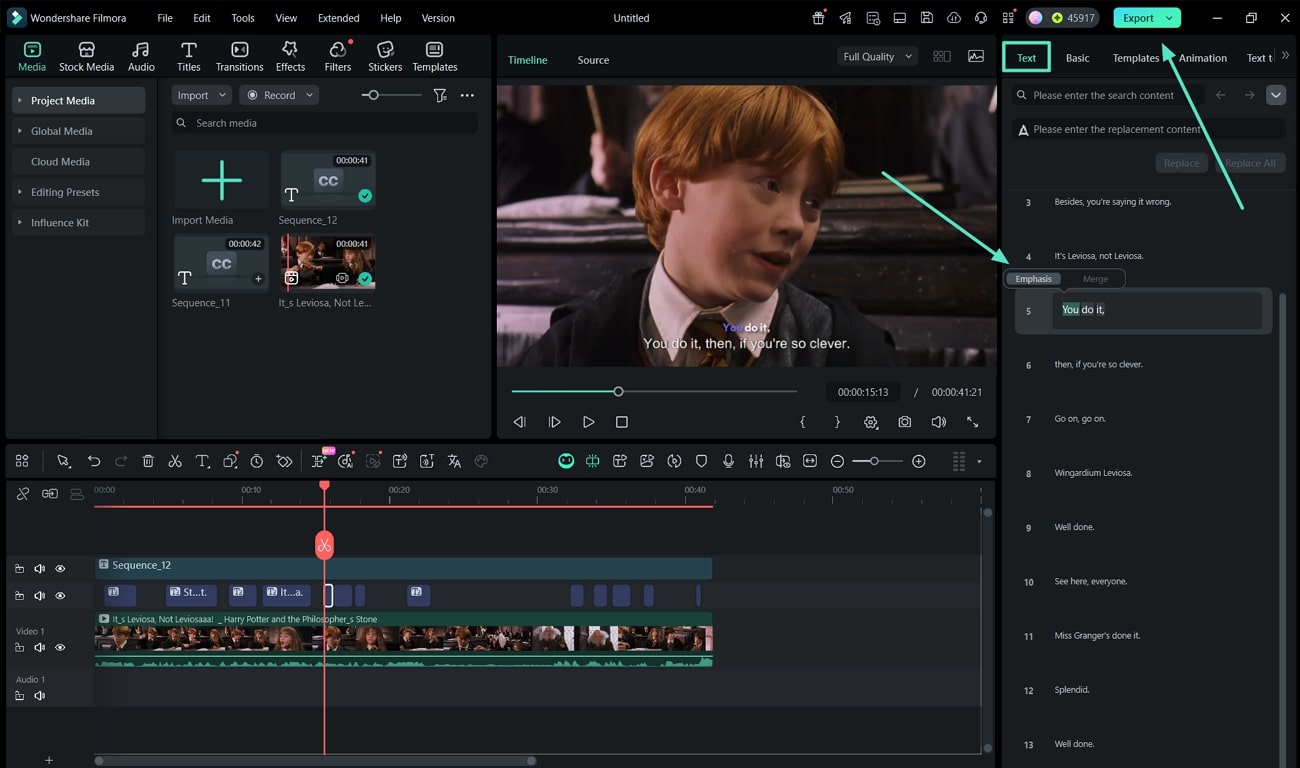Open the Tools menu
Viewport: 1300px width, 768px height.
pos(243,18)
